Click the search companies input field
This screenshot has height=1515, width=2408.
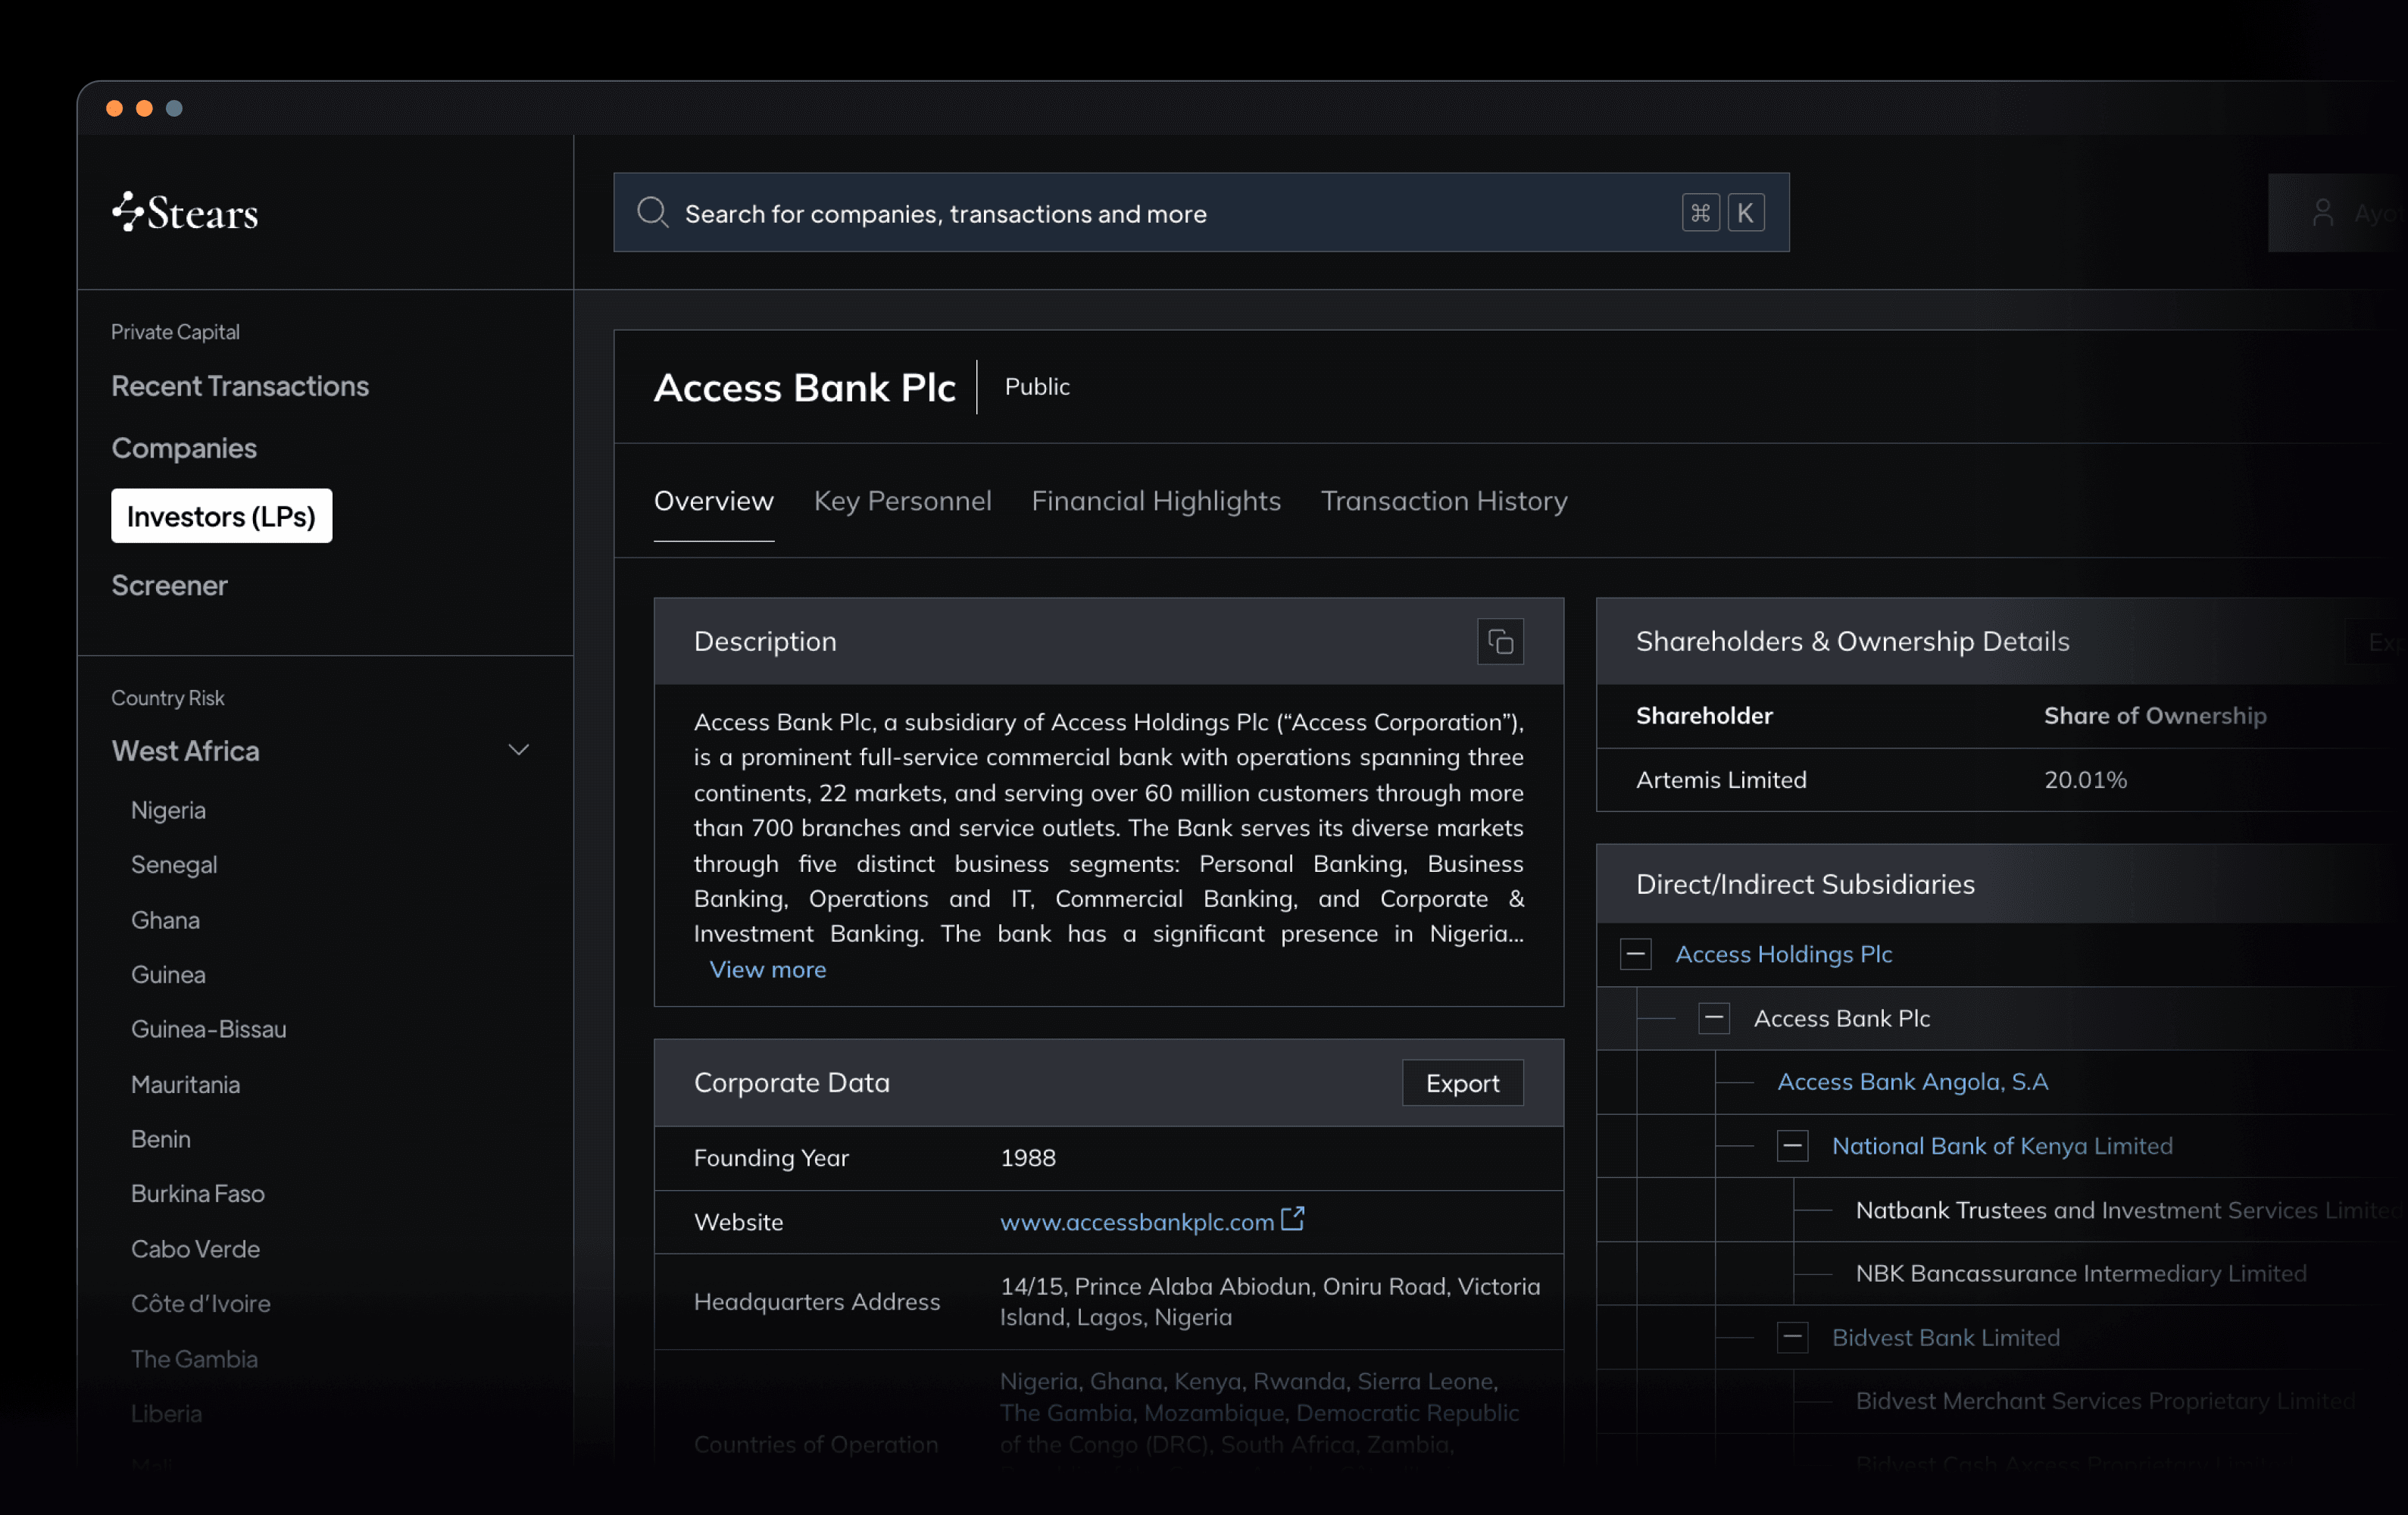(1201, 212)
